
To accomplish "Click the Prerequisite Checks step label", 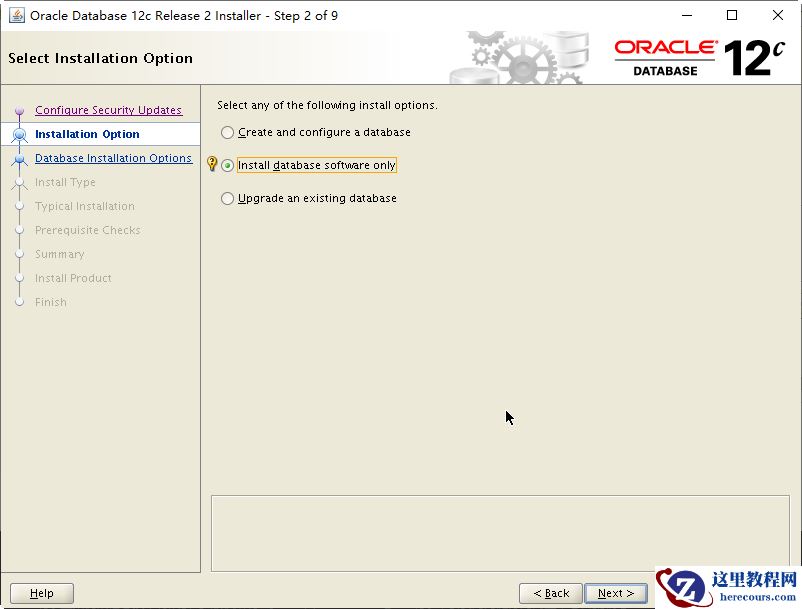I will [87, 230].
